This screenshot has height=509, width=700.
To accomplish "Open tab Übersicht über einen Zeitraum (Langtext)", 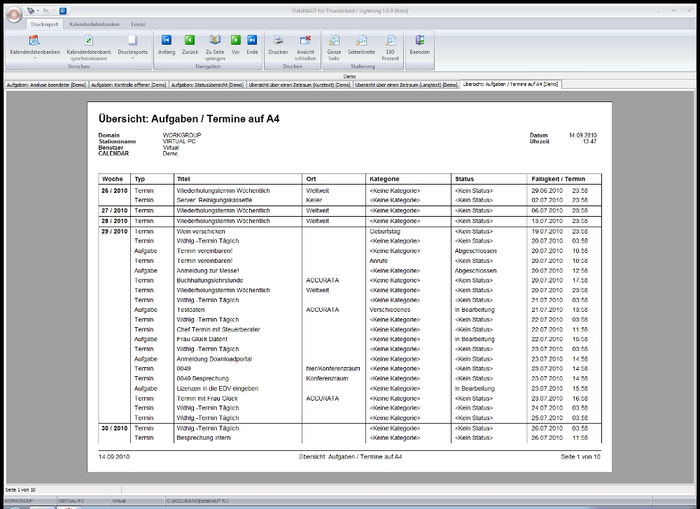I will pyautogui.click(x=407, y=85).
